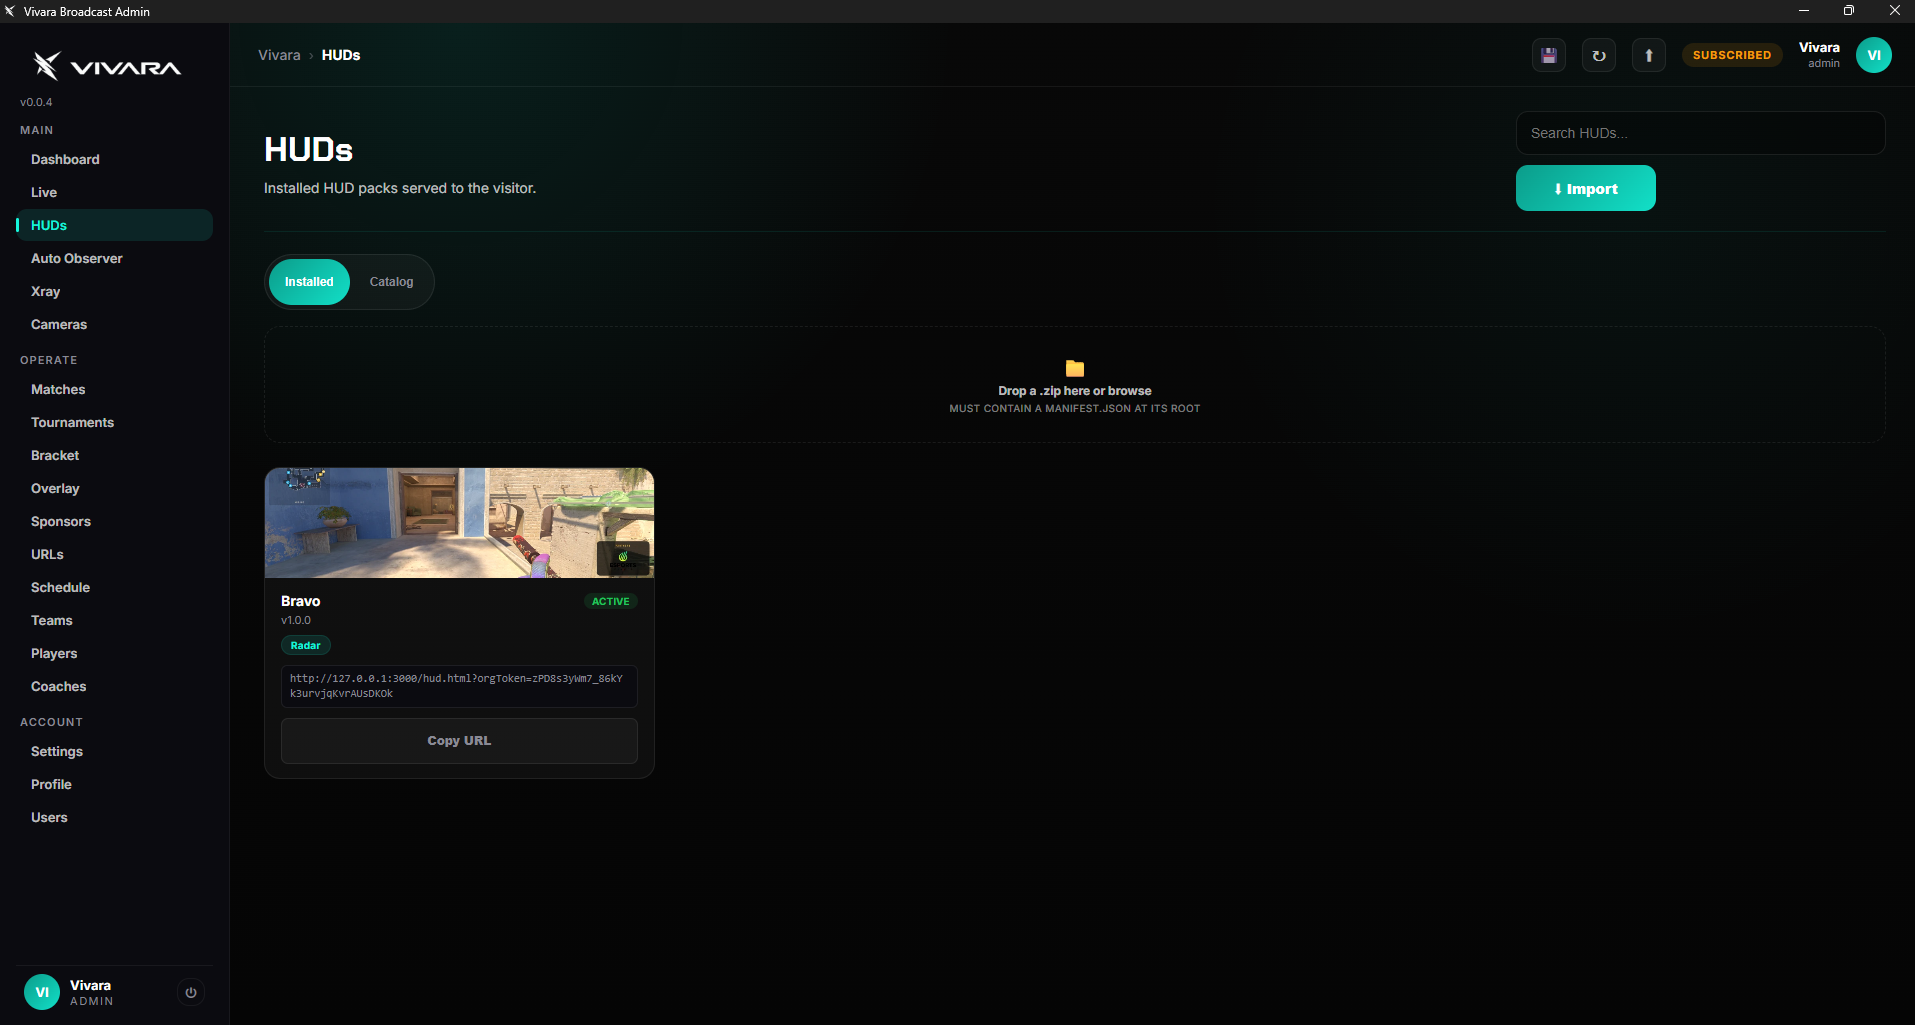Viewport: 1915px width, 1025px height.
Task: Click the Bravo HUD URL text box
Action: click(459, 686)
